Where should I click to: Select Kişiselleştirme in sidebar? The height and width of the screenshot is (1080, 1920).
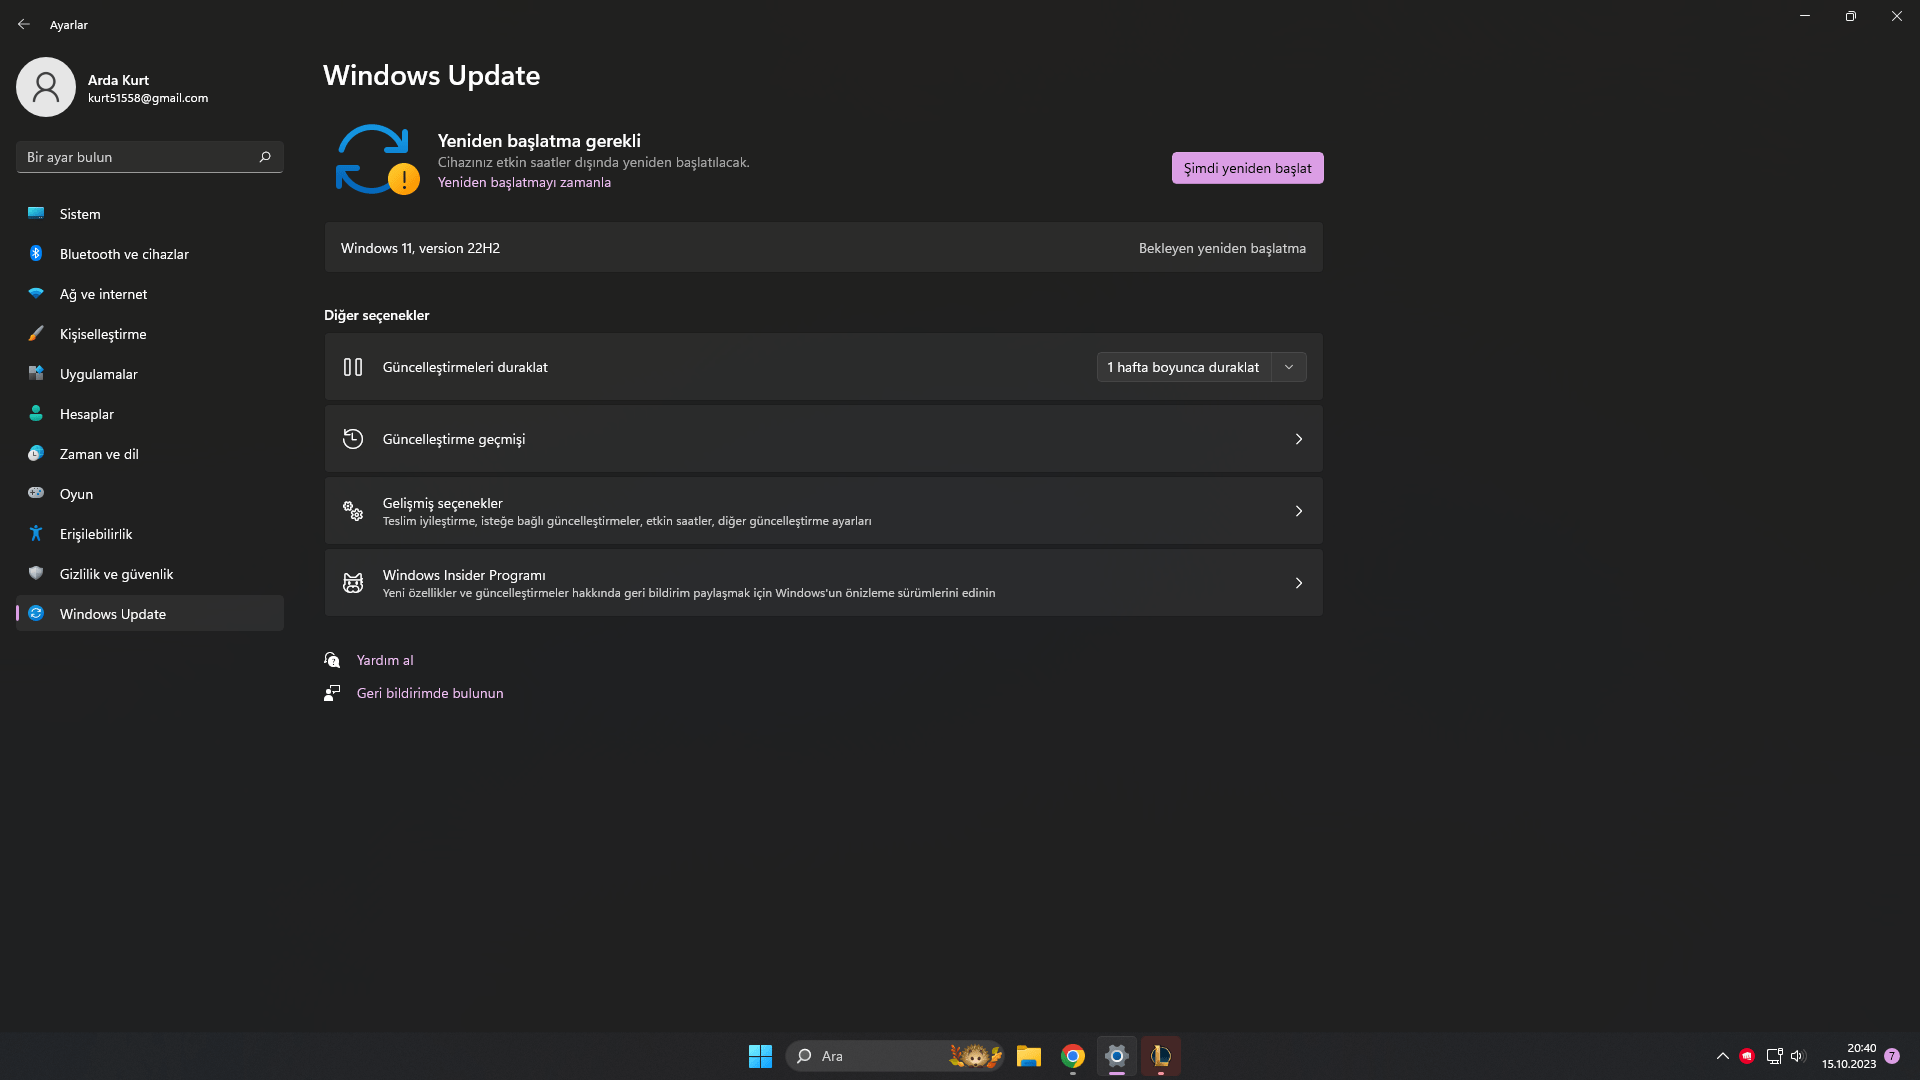tap(150, 334)
